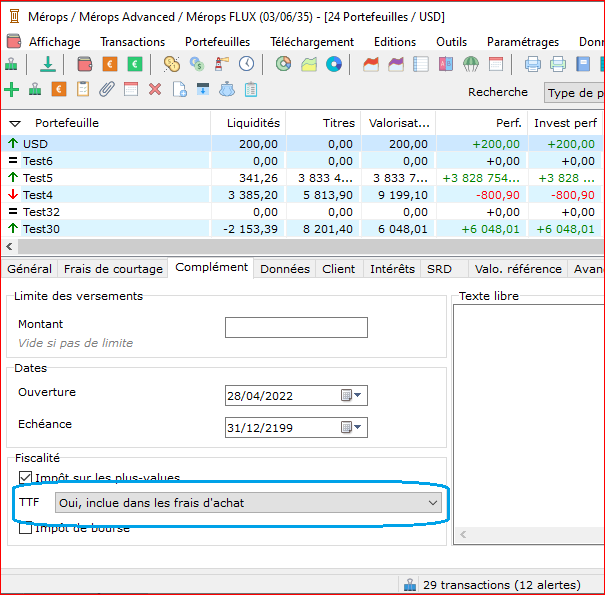Switch to the Intérêts tab
The image size is (613, 595).
[x=393, y=269]
